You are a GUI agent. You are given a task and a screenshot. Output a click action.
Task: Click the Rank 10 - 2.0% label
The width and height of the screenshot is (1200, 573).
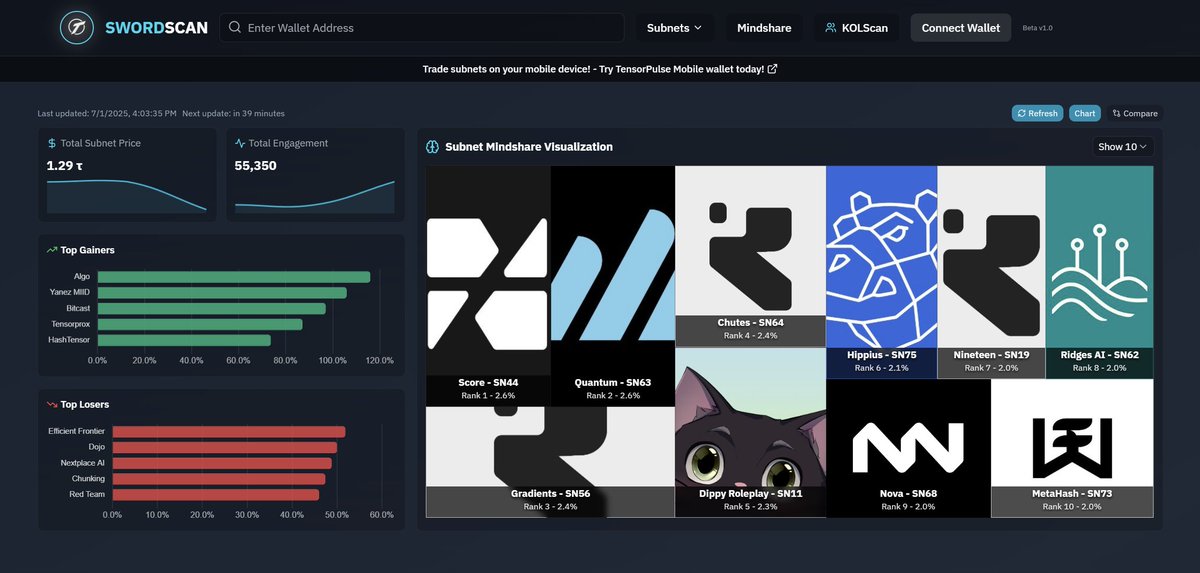click(1072, 506)
